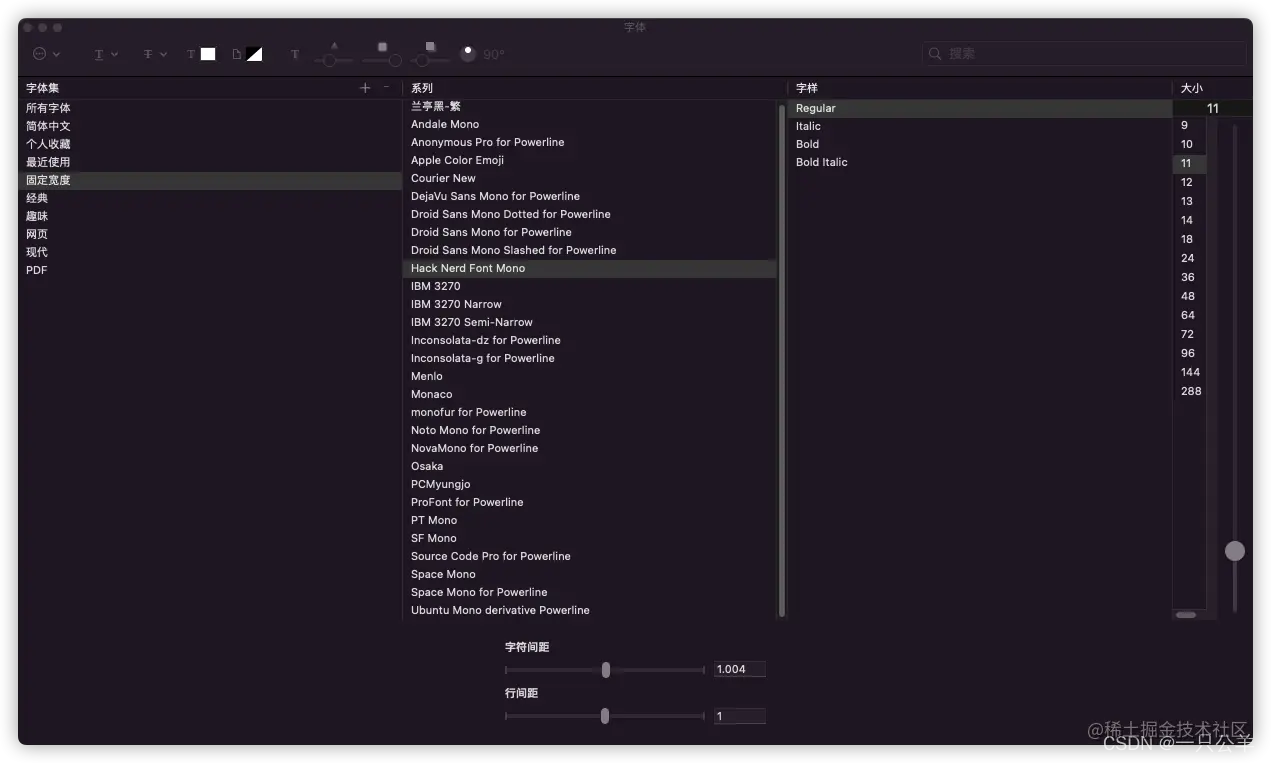Click the vertical font size slider knob

point(1235,551)
